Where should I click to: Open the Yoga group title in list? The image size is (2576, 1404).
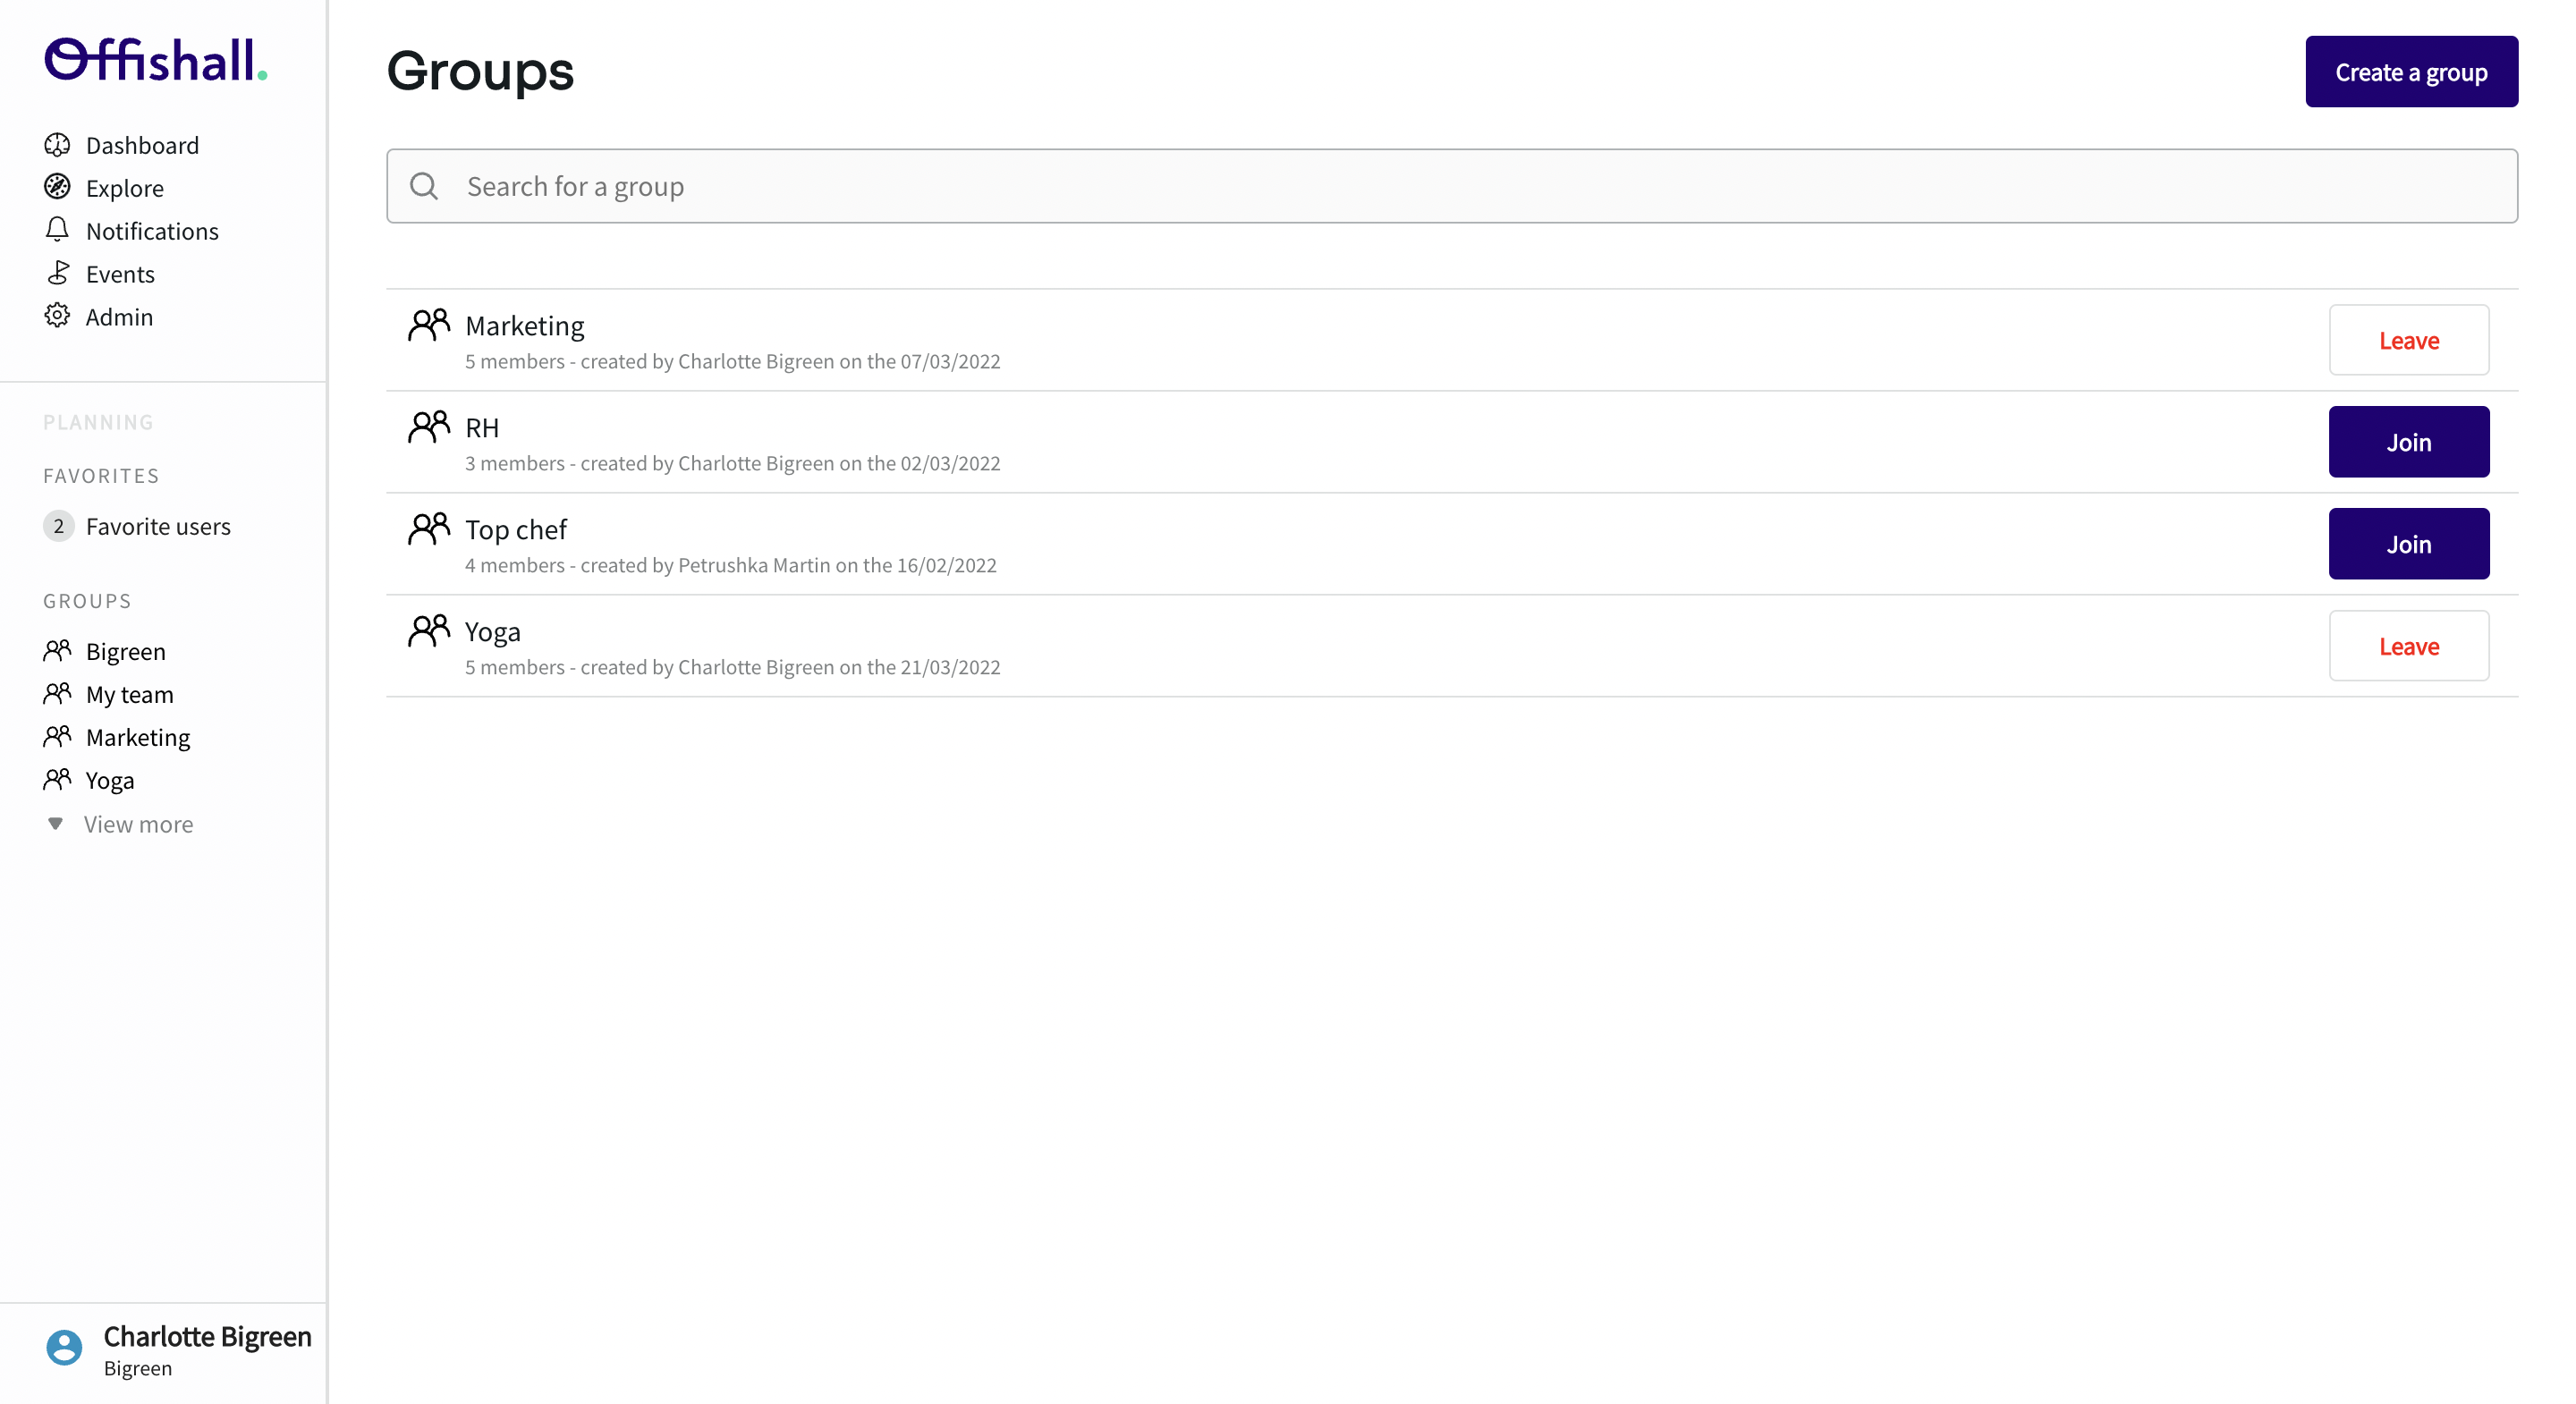(x=493, y=632)
